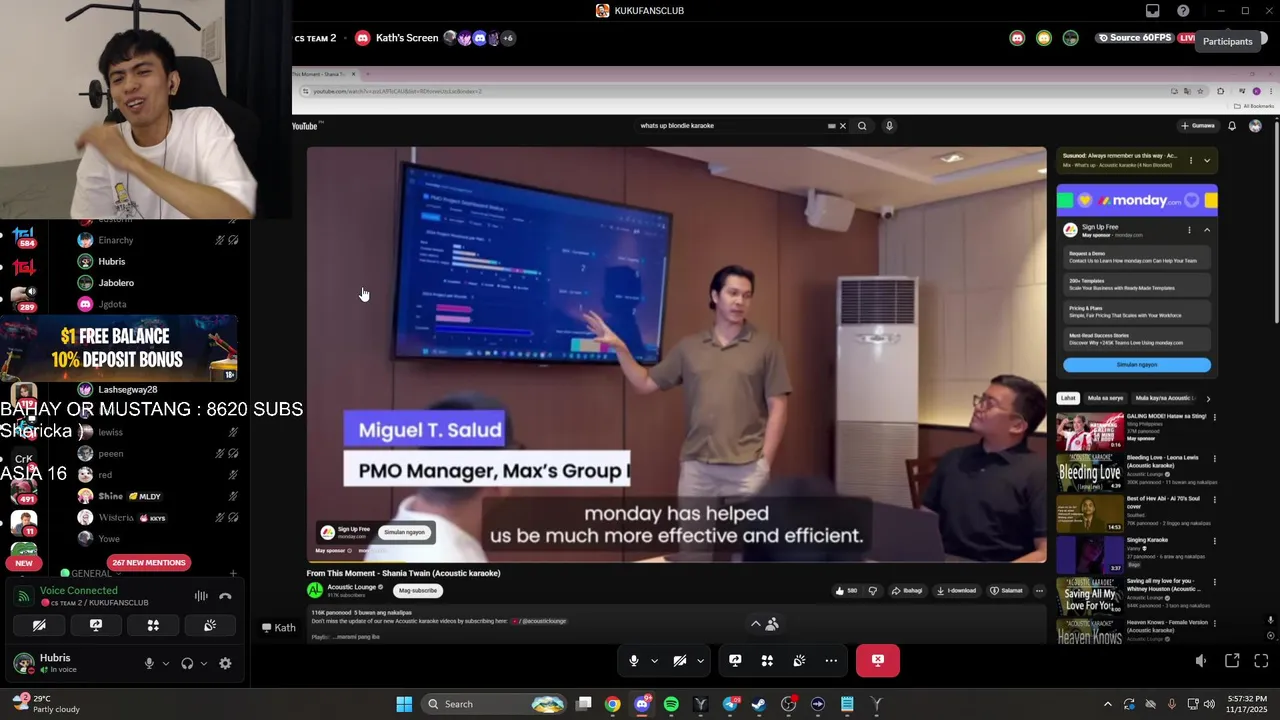The image size is (1280, 720).
Task: Click share screen in stream control bar
Action: click(x=735, y=660)
